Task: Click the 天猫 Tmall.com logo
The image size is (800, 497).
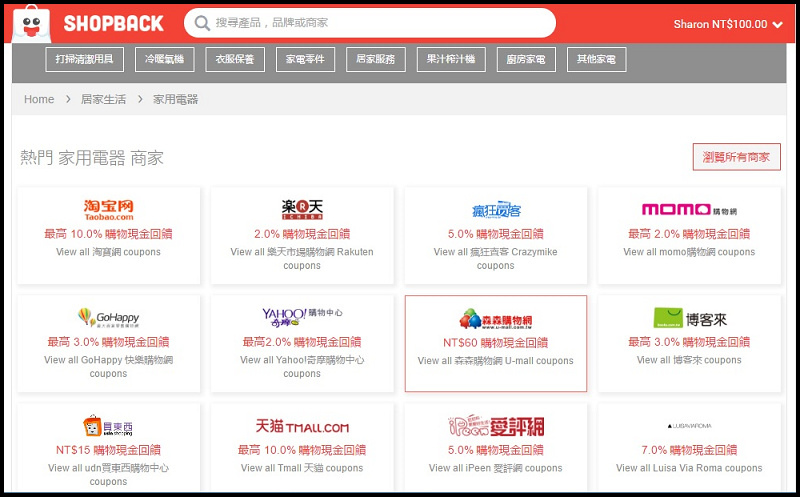Action: (302, 426)
